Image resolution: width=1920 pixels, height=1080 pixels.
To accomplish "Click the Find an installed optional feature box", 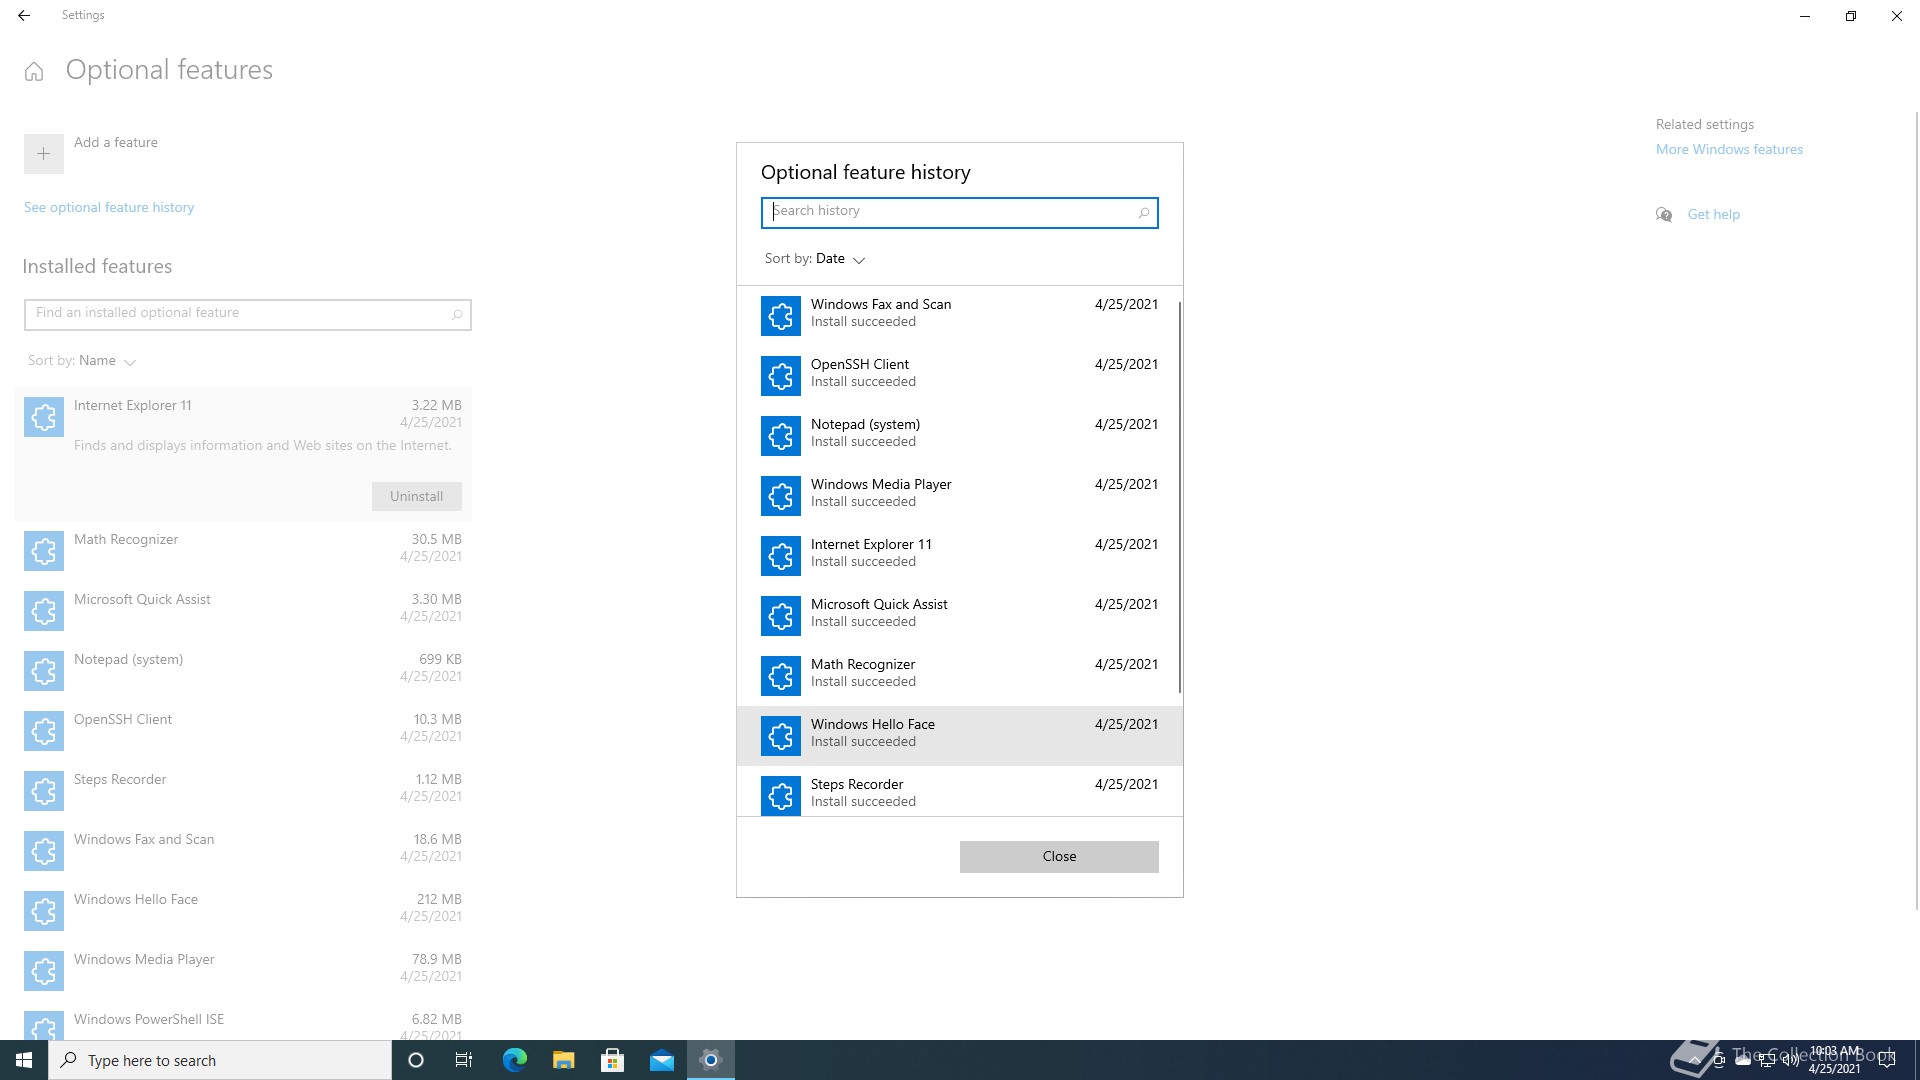I will coord(247,315).
